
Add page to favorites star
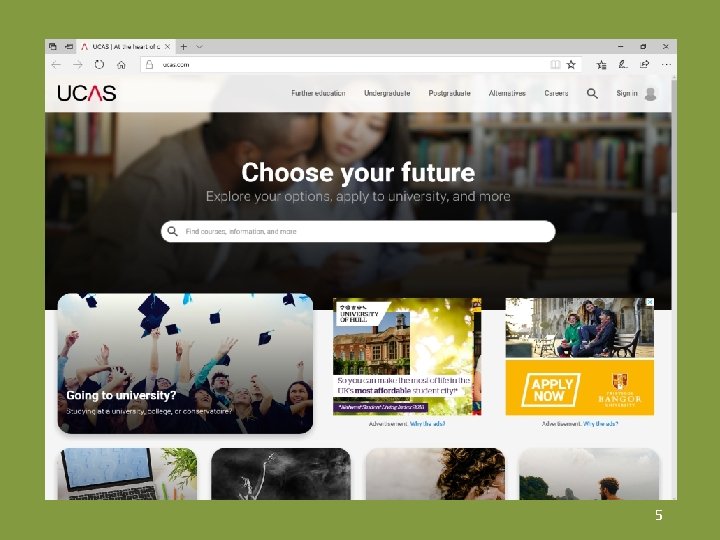[x=571, y=65]
